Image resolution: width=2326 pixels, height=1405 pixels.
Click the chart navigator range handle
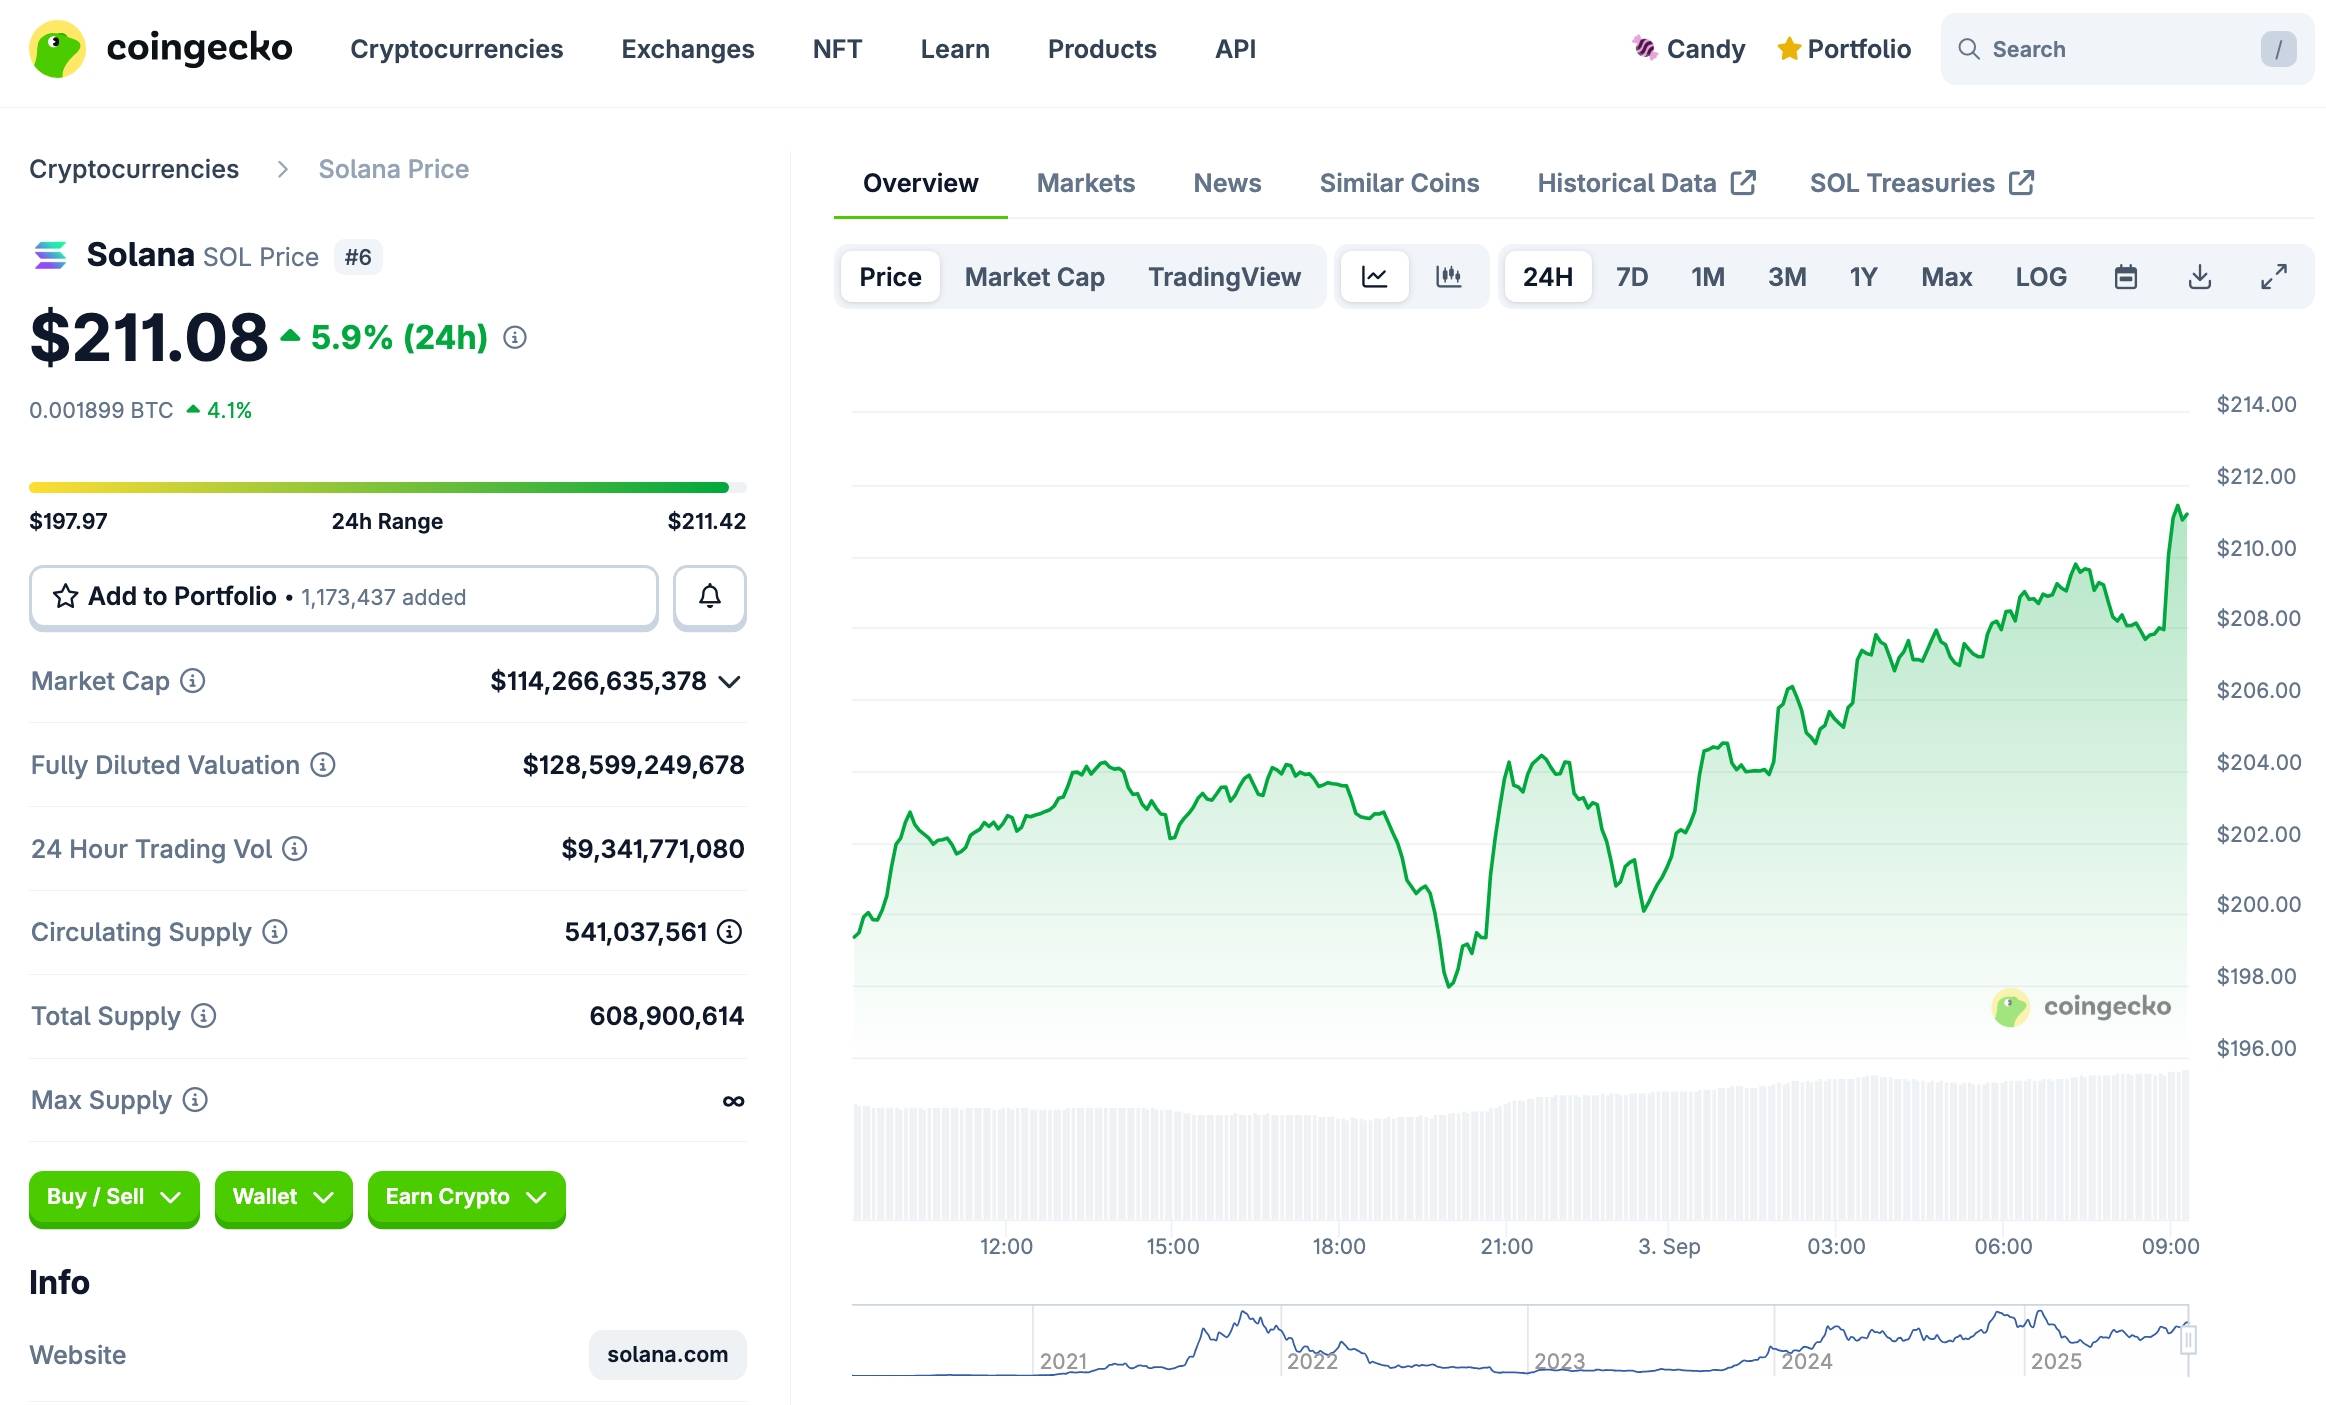pos(2188,1340)
